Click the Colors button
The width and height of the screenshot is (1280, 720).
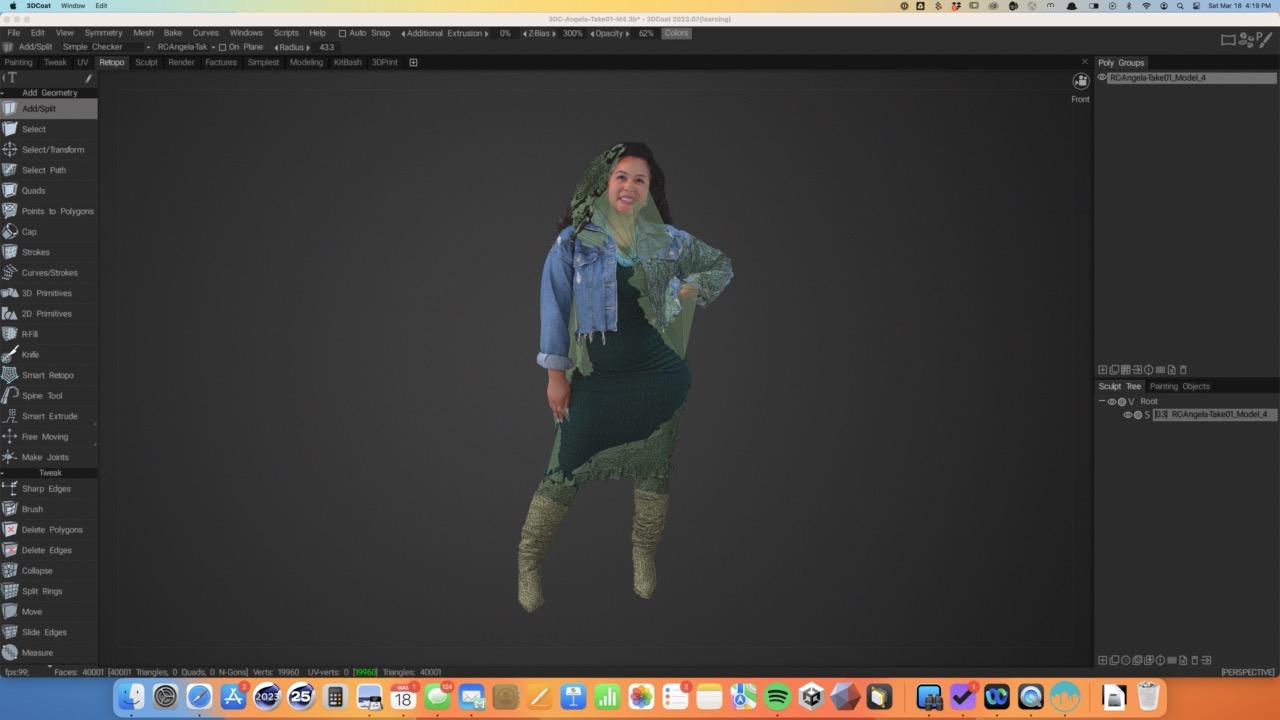tap(676, 33)
